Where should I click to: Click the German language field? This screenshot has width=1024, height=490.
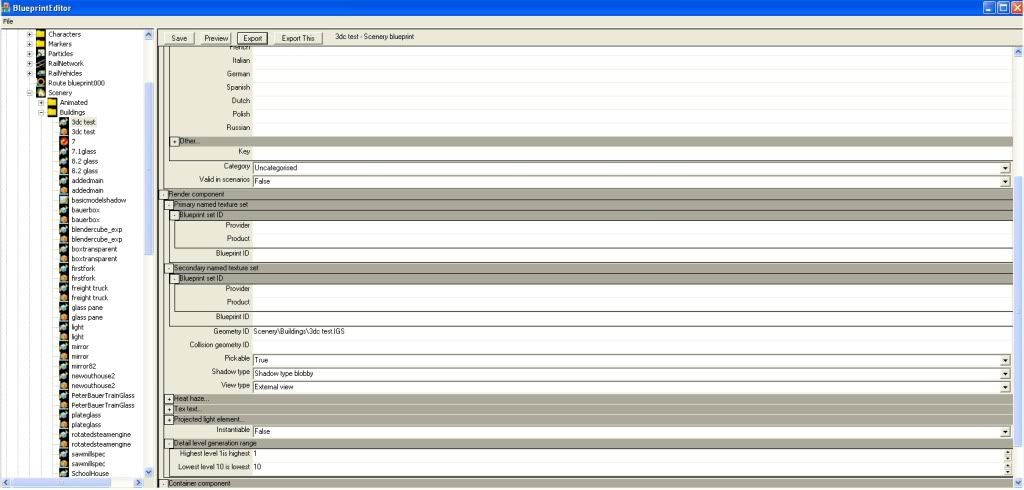click(632, 74)
